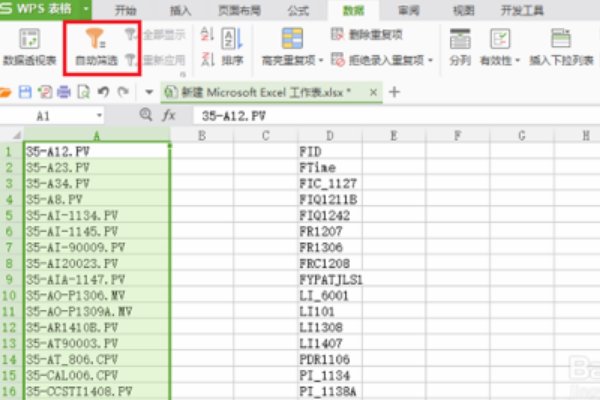Select cell containing PI_1138A
Image resolution: width=600 pixels, height=400 pixels.
(330, 391)
